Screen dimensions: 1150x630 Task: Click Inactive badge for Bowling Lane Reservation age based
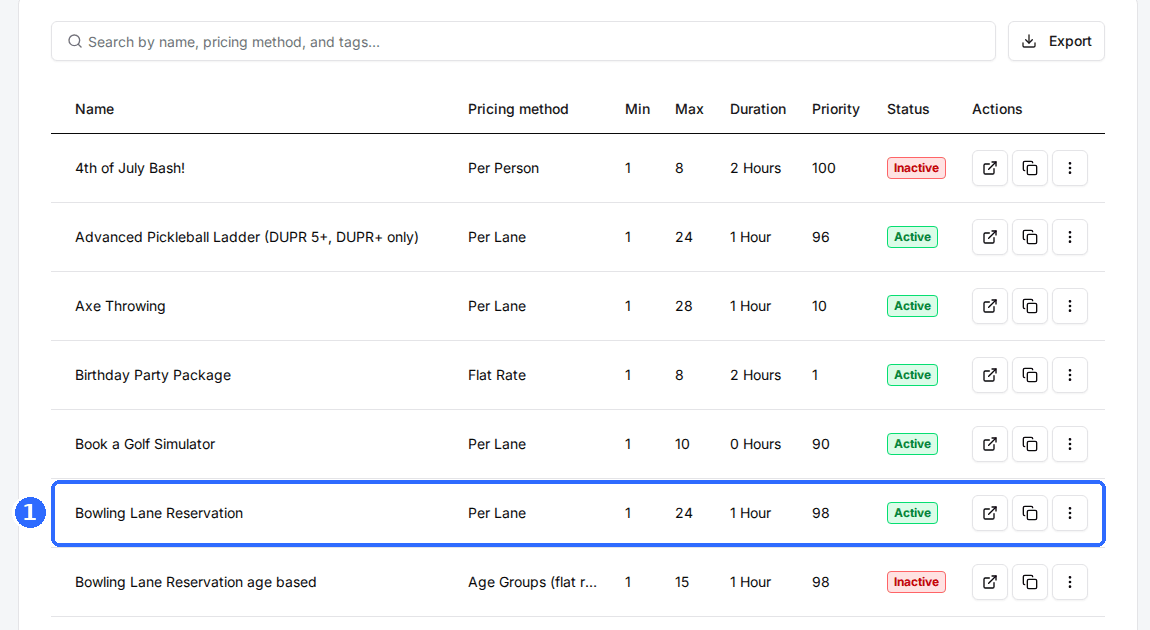coord(916,582)
